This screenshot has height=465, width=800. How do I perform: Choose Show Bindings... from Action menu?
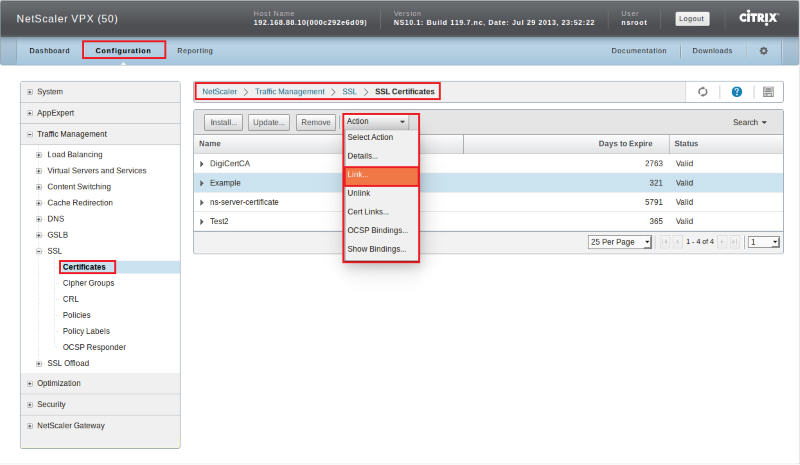coord(381,249)
